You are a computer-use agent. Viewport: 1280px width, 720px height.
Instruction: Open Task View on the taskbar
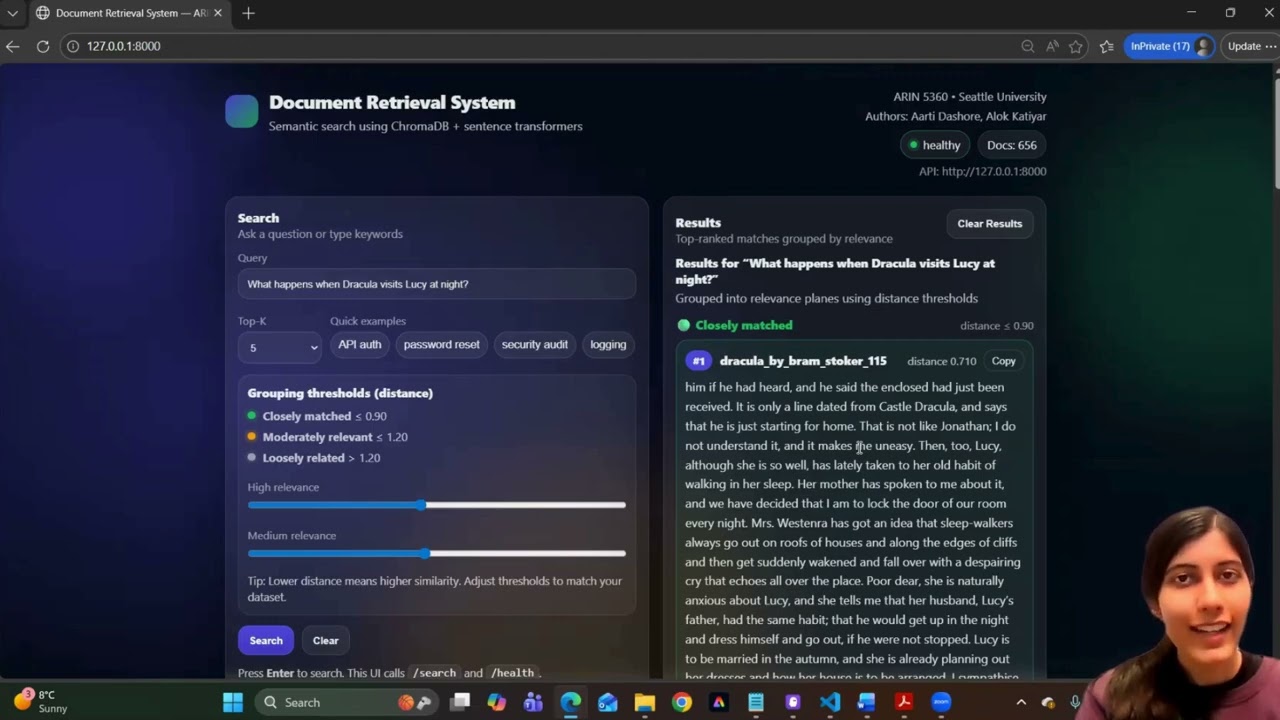[460, 702]
